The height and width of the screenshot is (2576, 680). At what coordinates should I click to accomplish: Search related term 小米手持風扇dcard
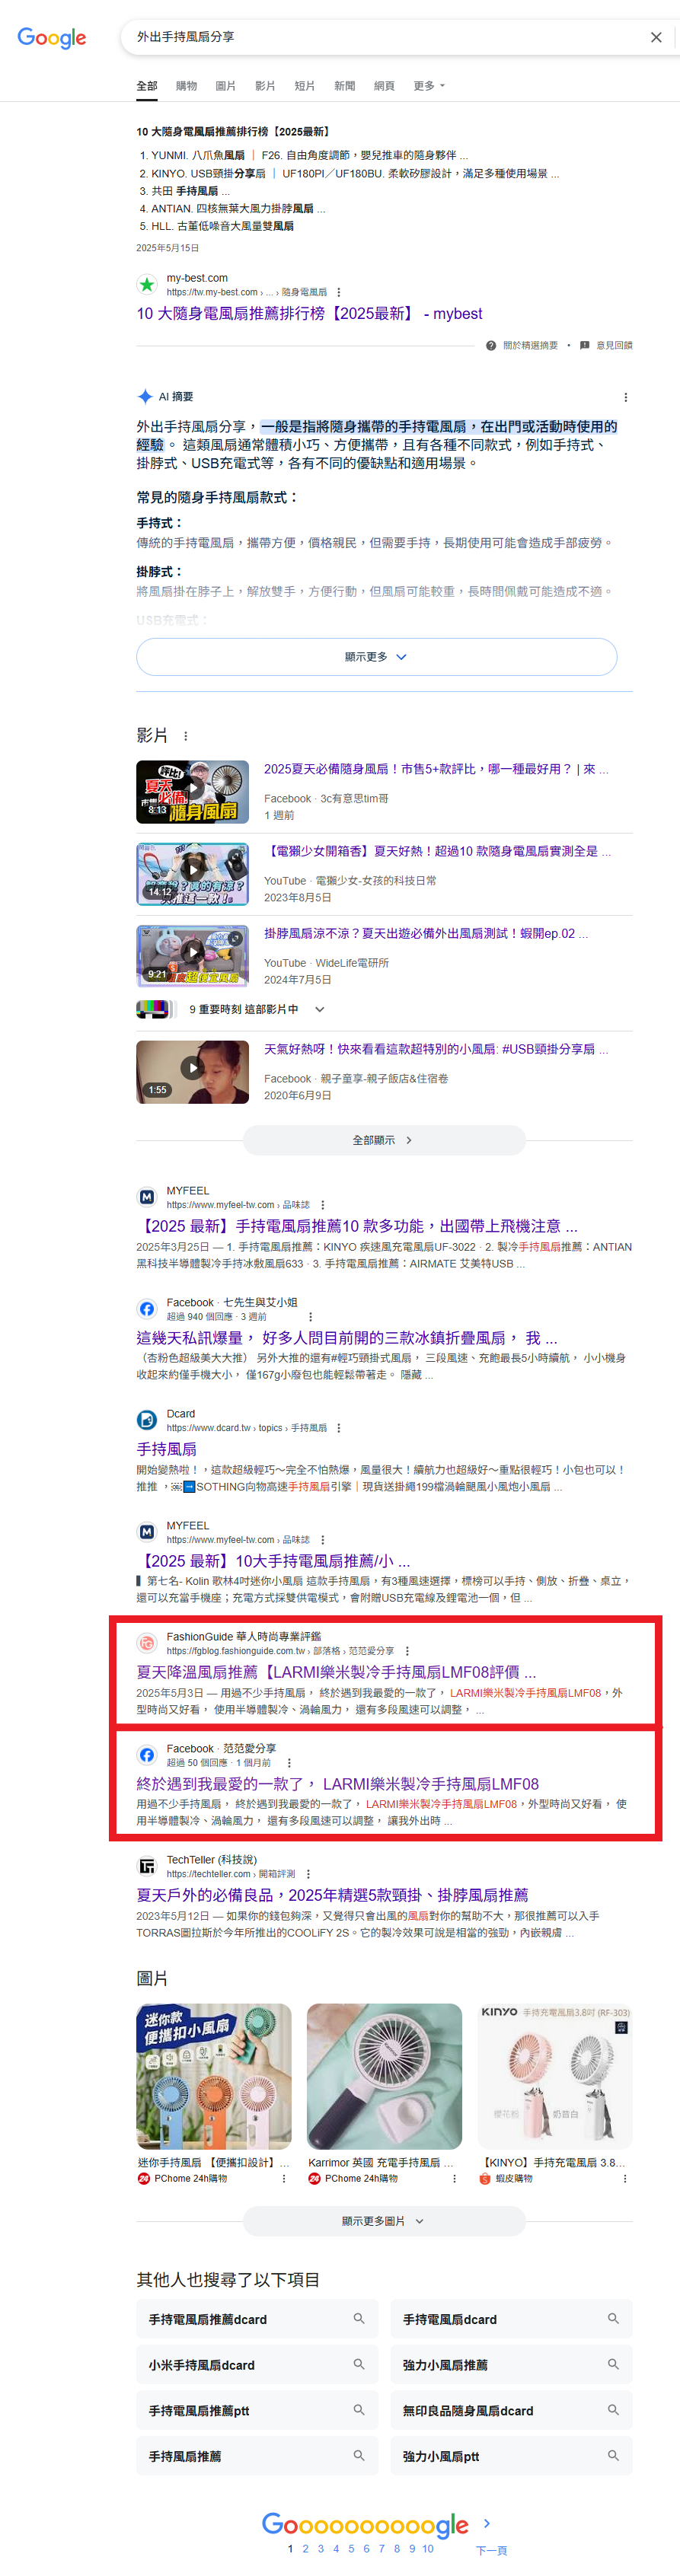pos(257,2365)
